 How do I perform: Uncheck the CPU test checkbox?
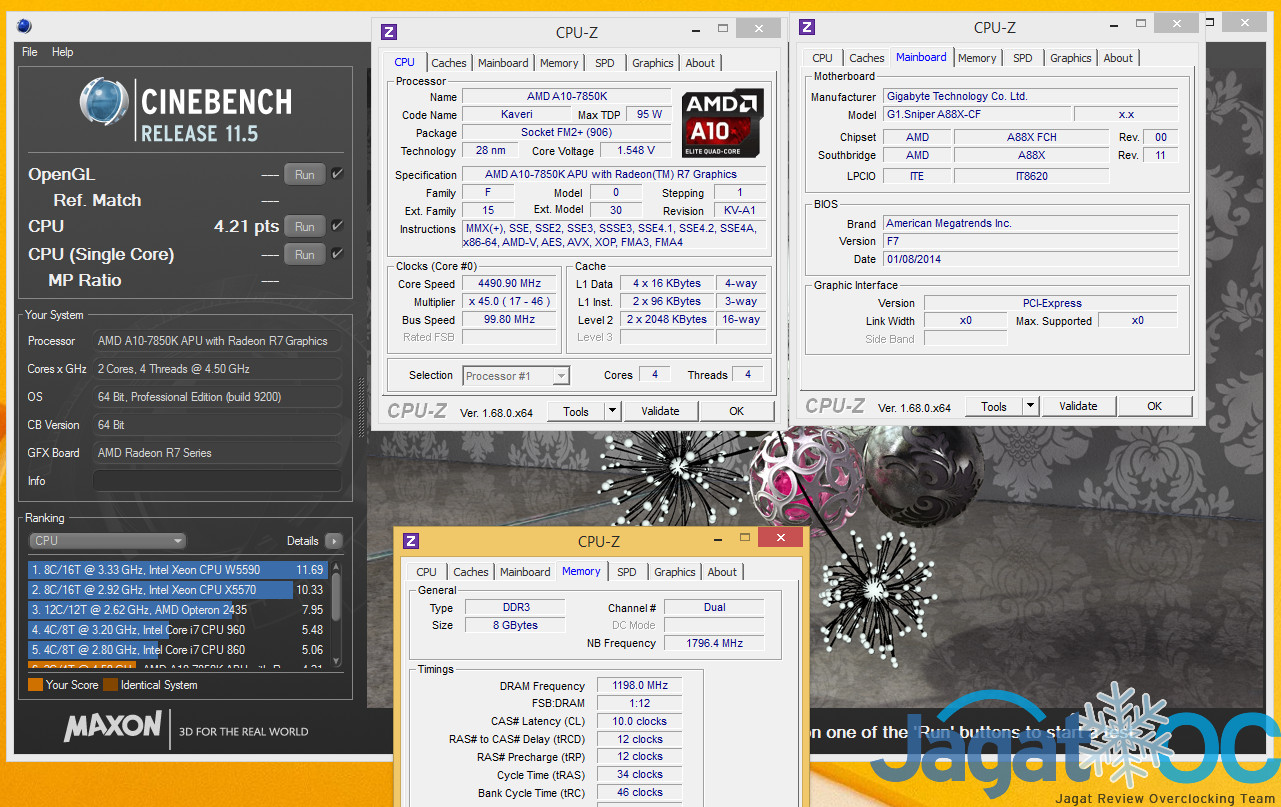click(x=337, y=226)
